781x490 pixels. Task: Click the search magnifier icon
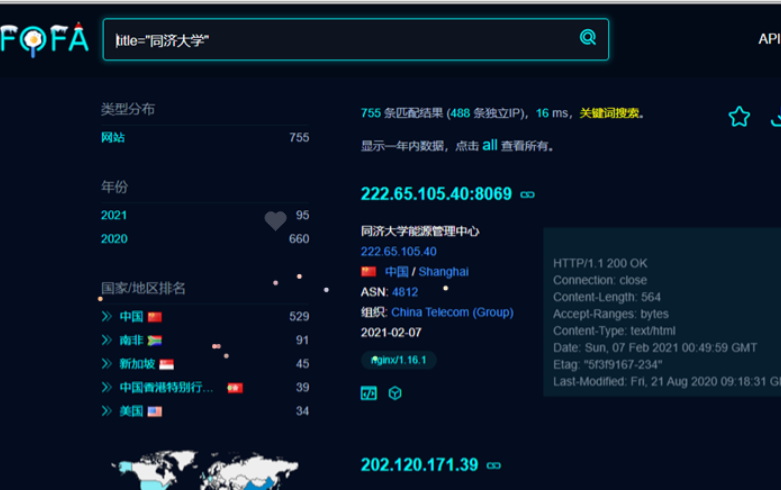tap(588, 37)
